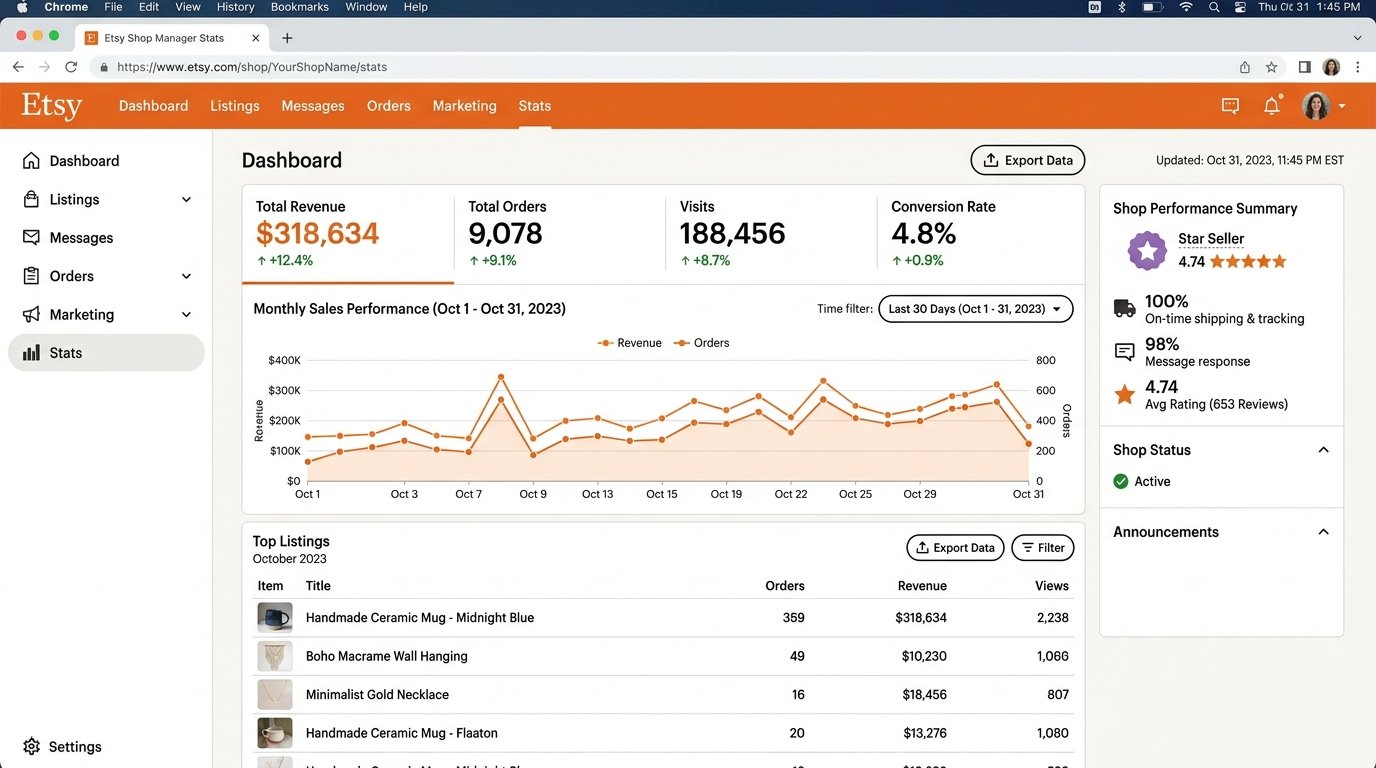Toggle the Orders series in chart legend
This screenshot has width=1376, height=768.
tap(701, 343)
